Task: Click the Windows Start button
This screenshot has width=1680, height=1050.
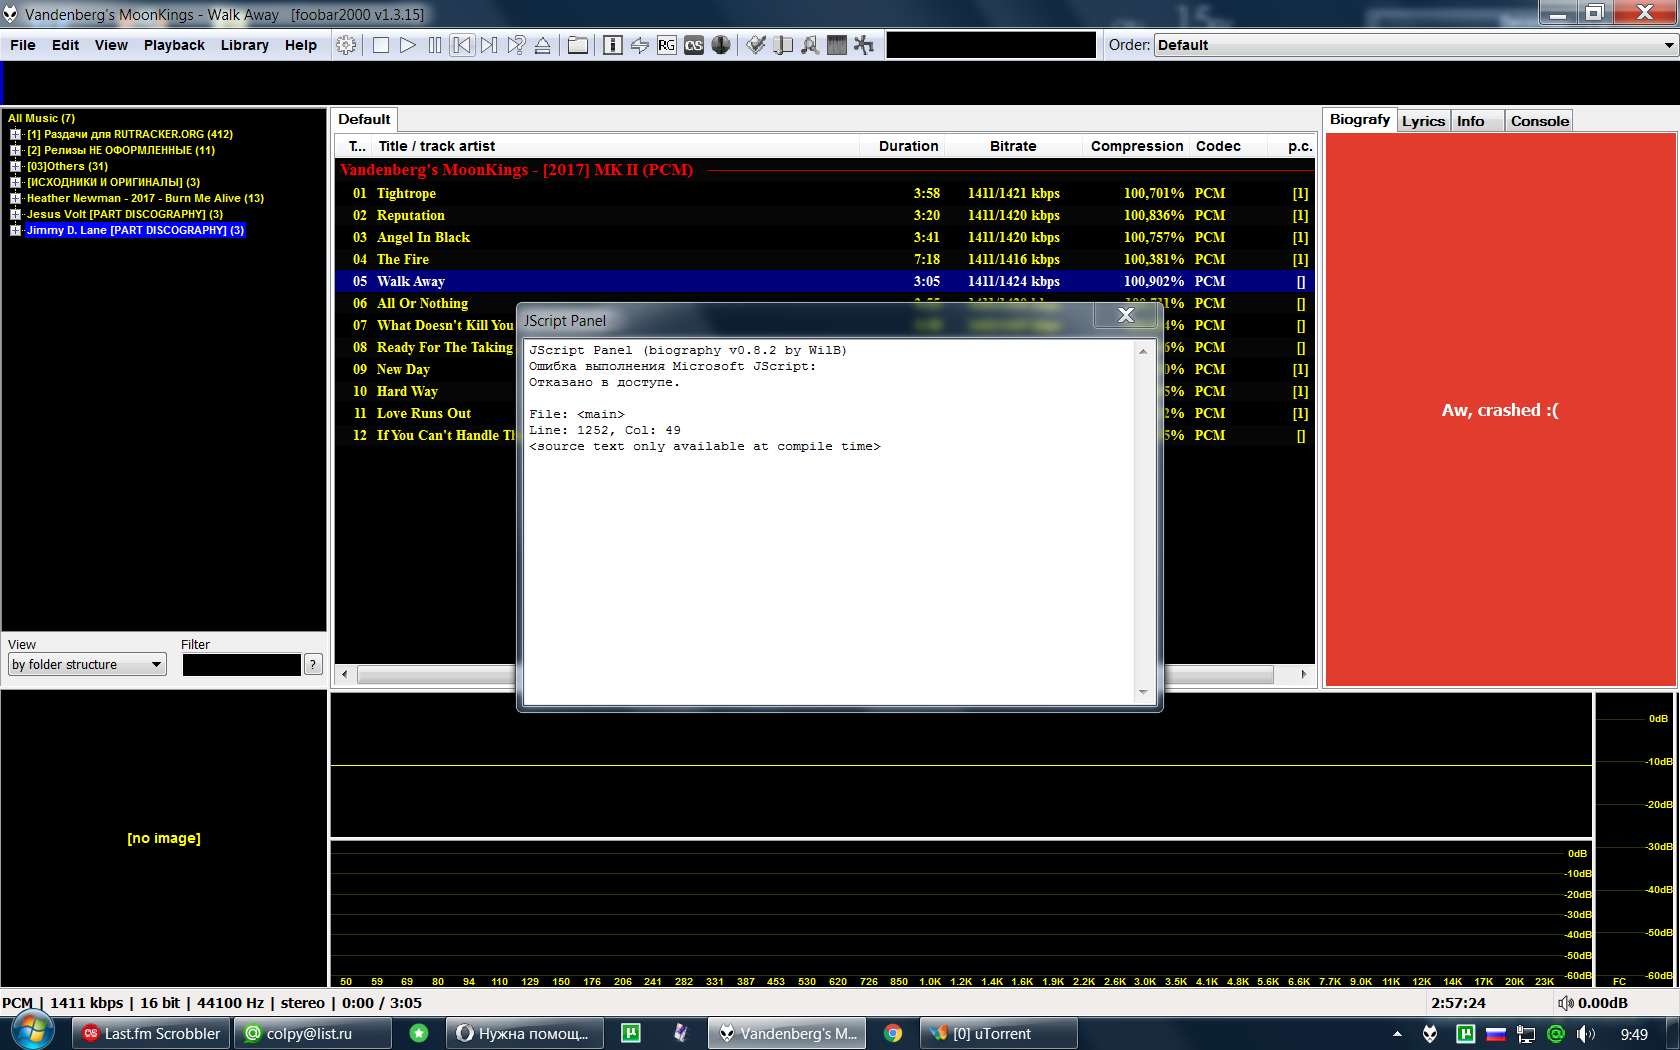Action: 33,1030
